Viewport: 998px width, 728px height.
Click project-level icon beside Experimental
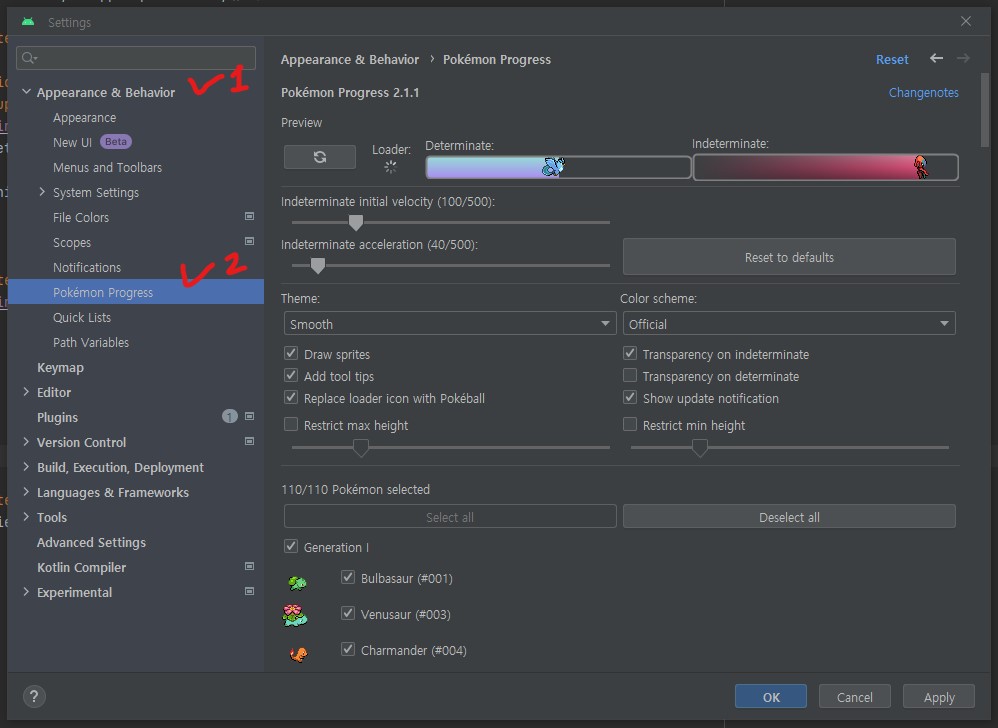(250, 591)
